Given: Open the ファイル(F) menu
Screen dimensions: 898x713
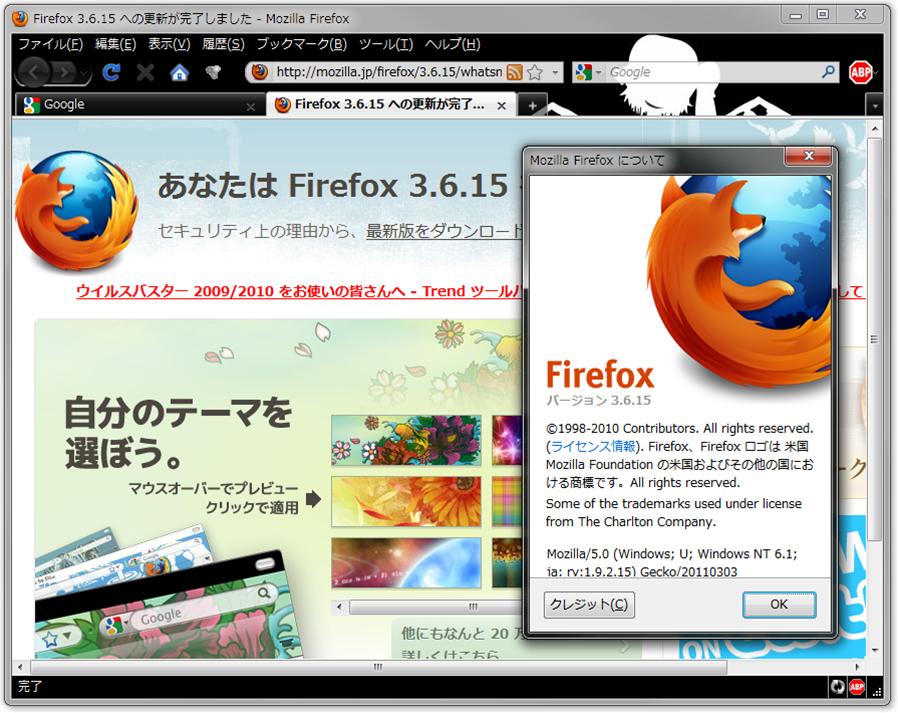Looking at the screenshot, I should pos(50,44).
